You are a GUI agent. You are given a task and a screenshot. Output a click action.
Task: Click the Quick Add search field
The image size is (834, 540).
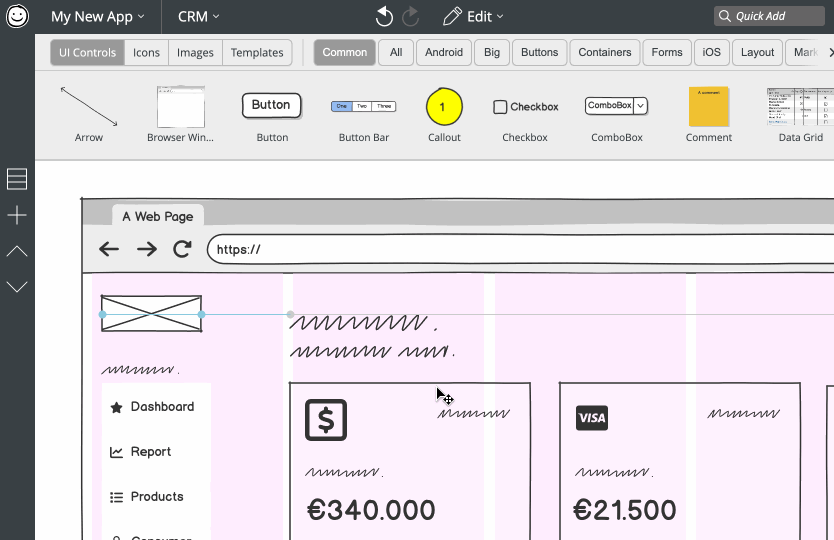pyautogui.click(x=772, y=16)
